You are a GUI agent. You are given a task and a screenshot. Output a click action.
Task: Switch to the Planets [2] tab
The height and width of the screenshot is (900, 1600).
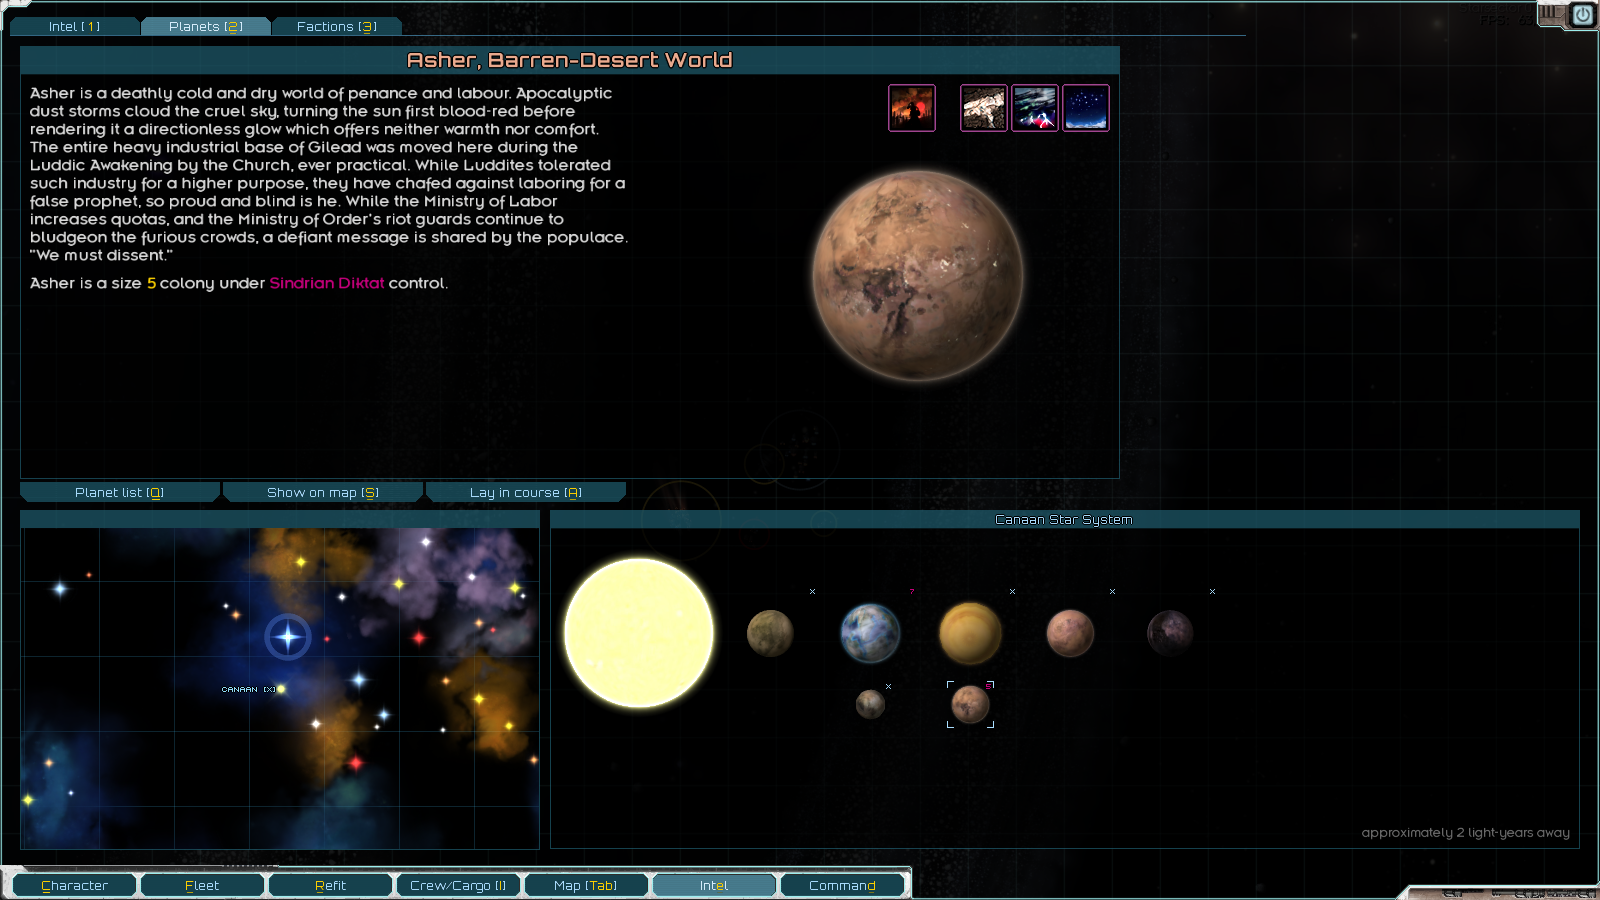click(x=206, y=26)
